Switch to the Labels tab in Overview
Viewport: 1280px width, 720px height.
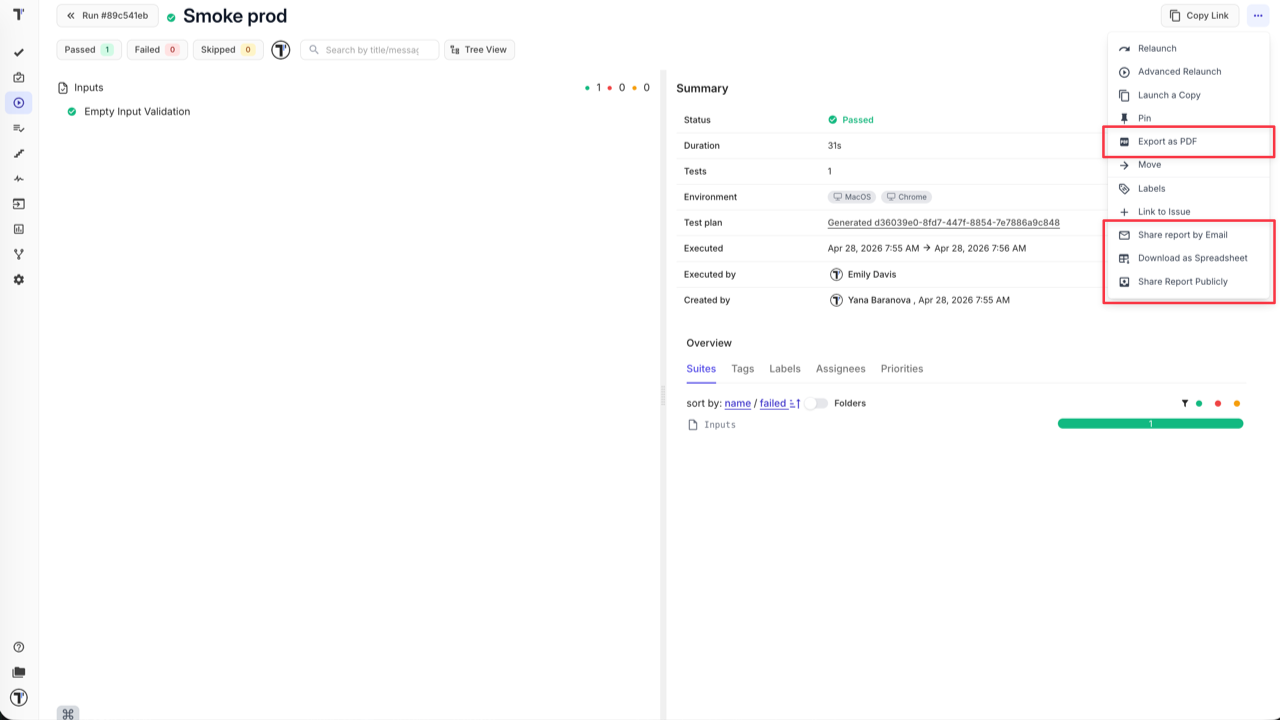point(785,369)
